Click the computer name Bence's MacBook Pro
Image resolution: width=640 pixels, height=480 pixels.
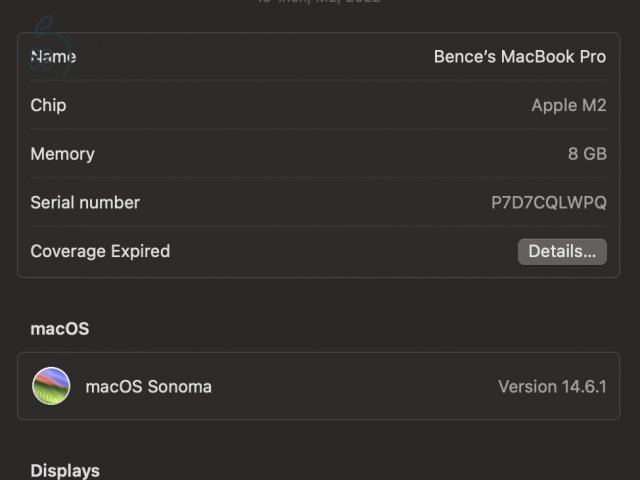(519, 57)
